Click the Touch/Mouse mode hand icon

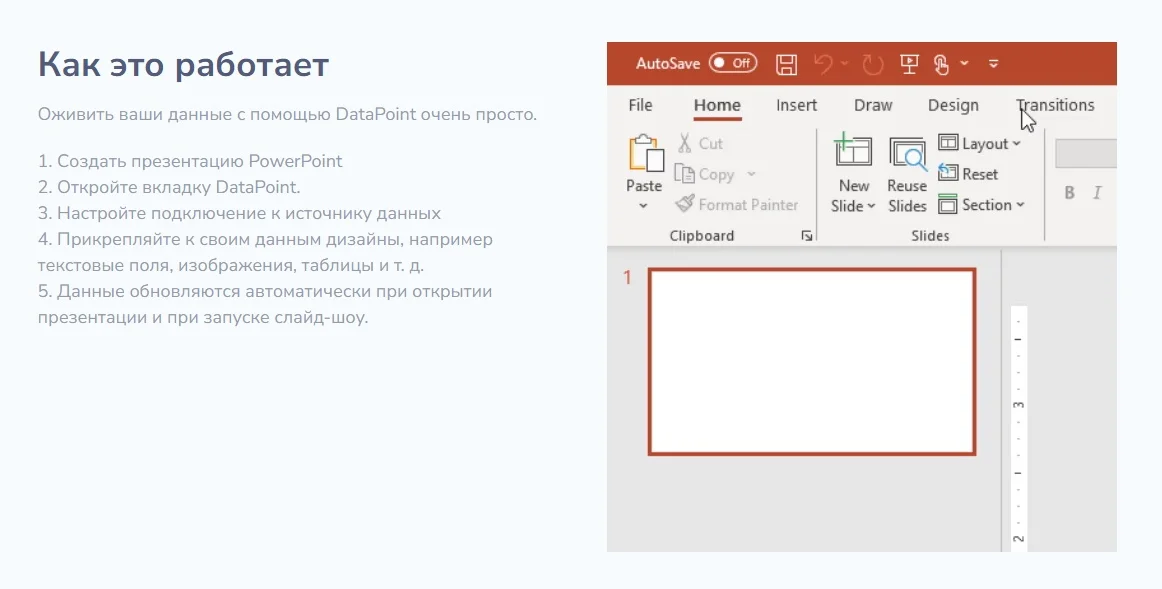pos(941,64)
